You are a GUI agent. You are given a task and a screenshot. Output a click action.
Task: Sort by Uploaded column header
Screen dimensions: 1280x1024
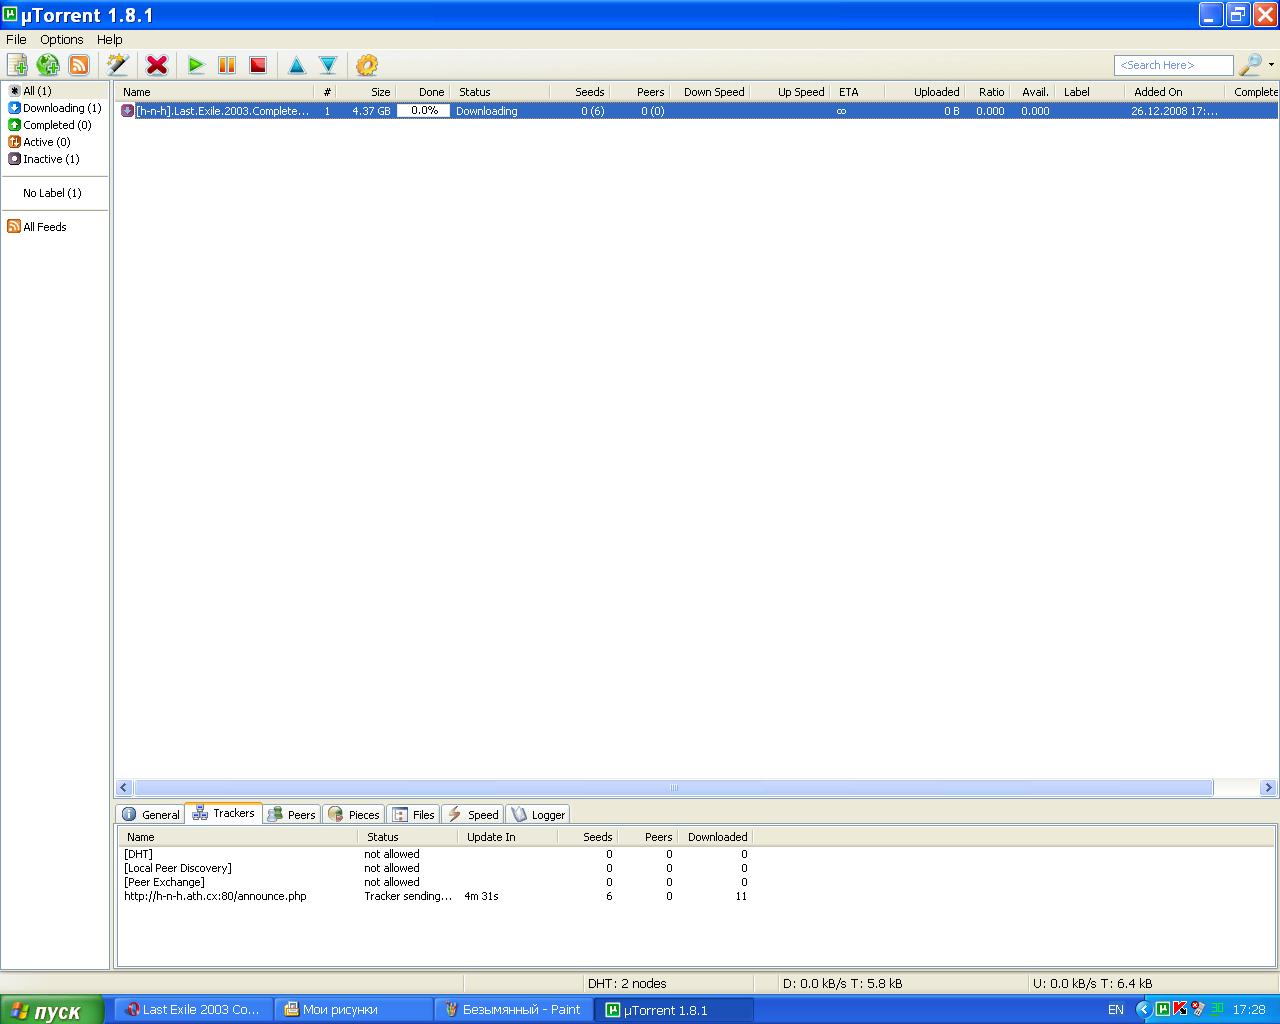coord(925,92)
